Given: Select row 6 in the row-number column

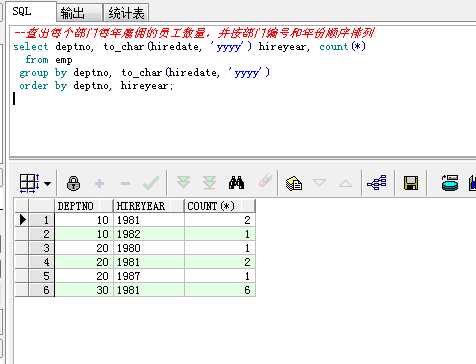Looking at the screenshot, I should point(41,290).
